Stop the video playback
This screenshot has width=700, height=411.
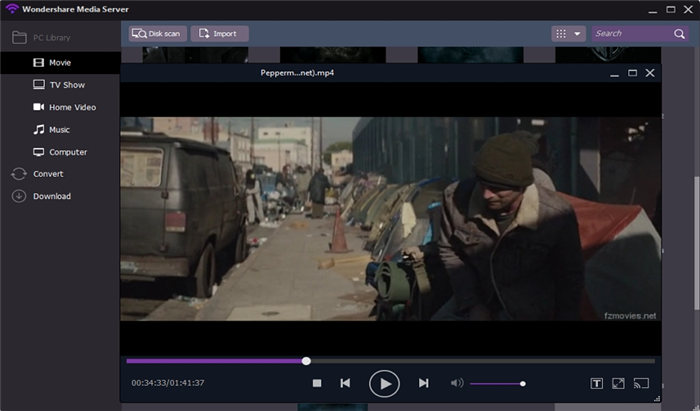click(x=317, y=383)
